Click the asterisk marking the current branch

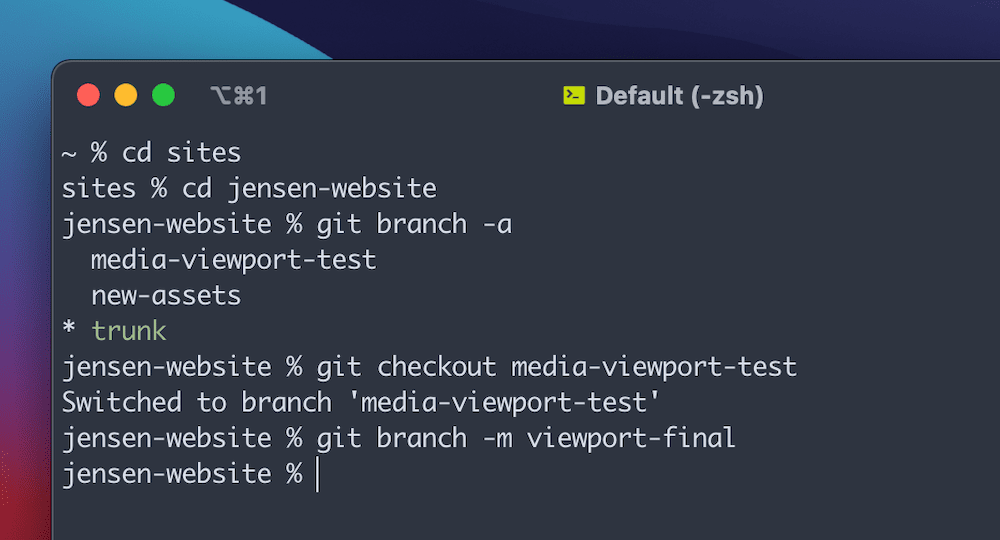pyautogui.click(x=69, y=332)
